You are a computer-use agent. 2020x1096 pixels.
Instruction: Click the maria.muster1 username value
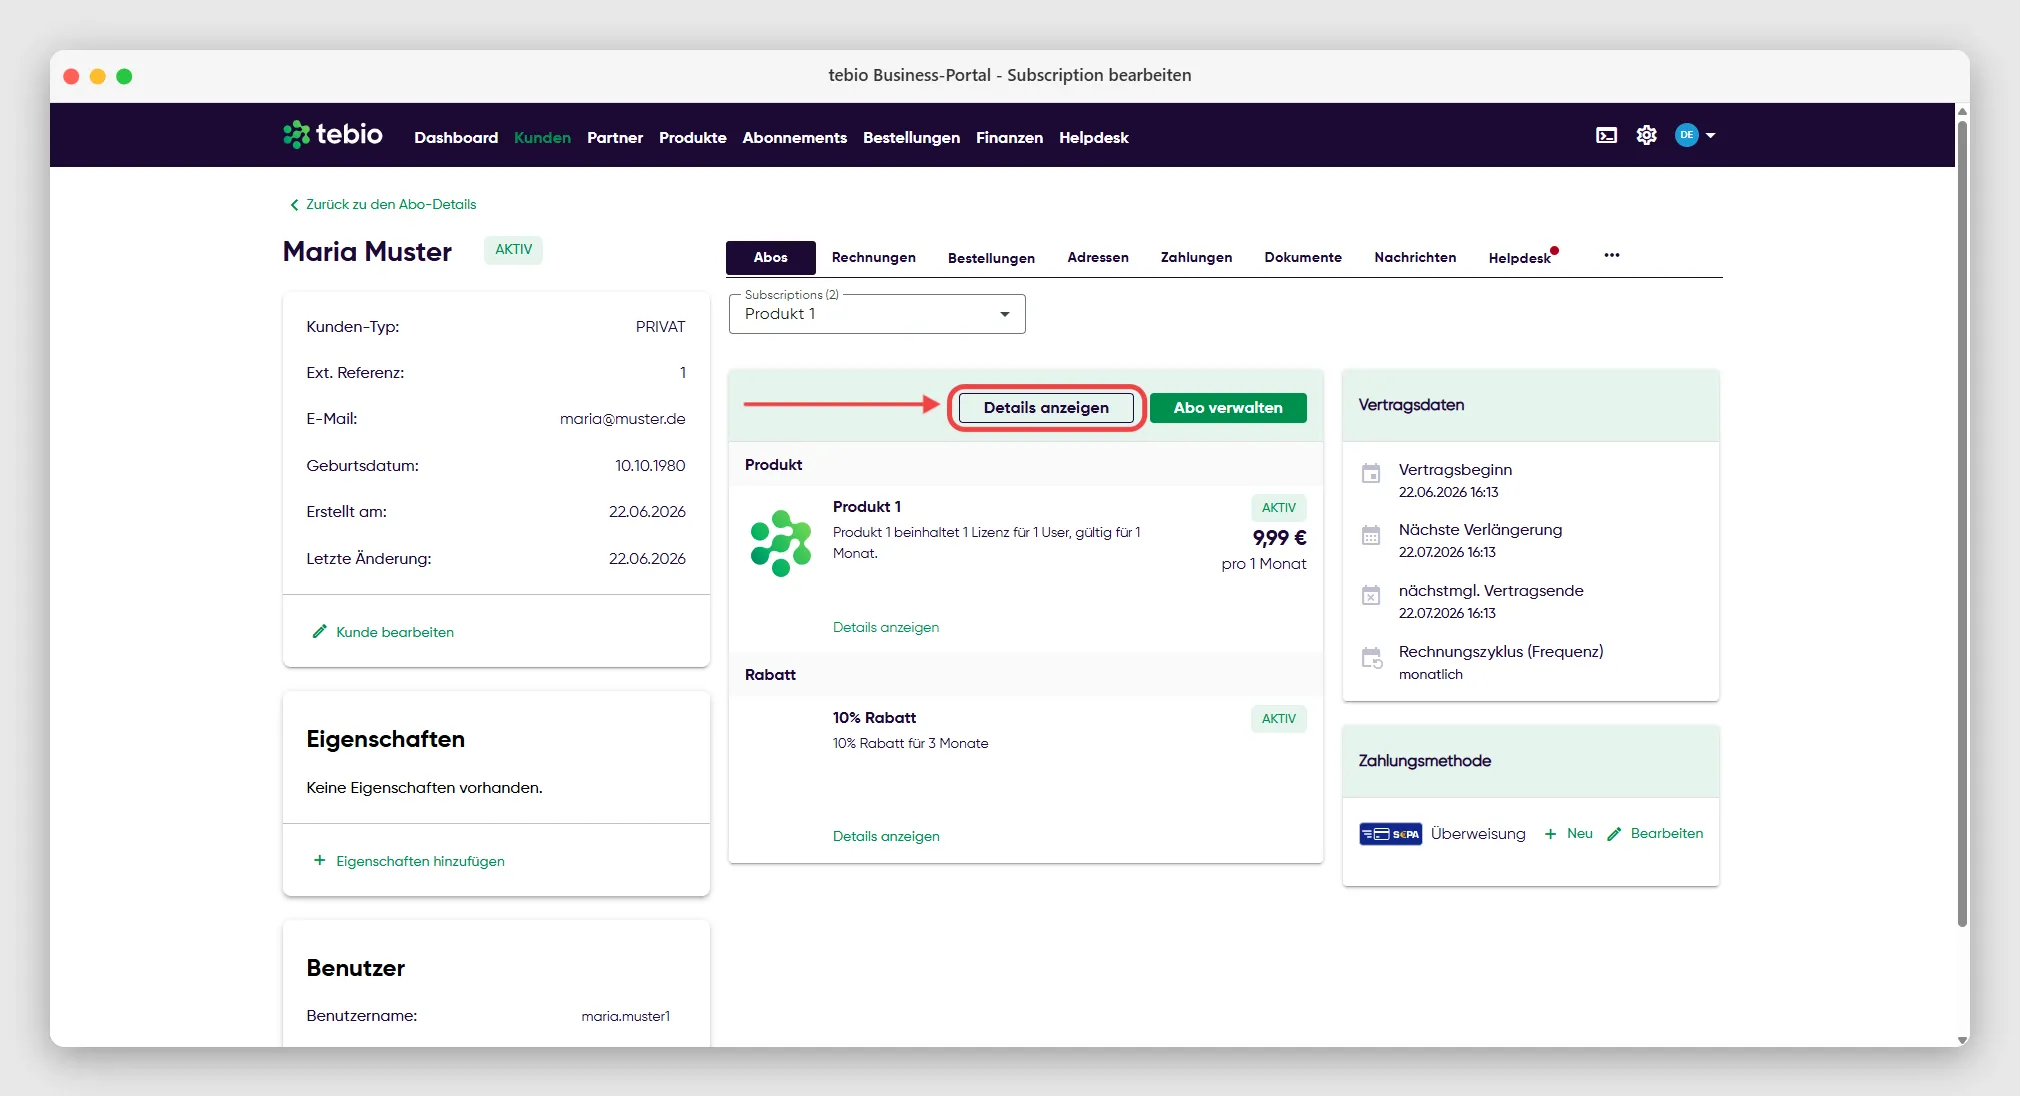626,1017
